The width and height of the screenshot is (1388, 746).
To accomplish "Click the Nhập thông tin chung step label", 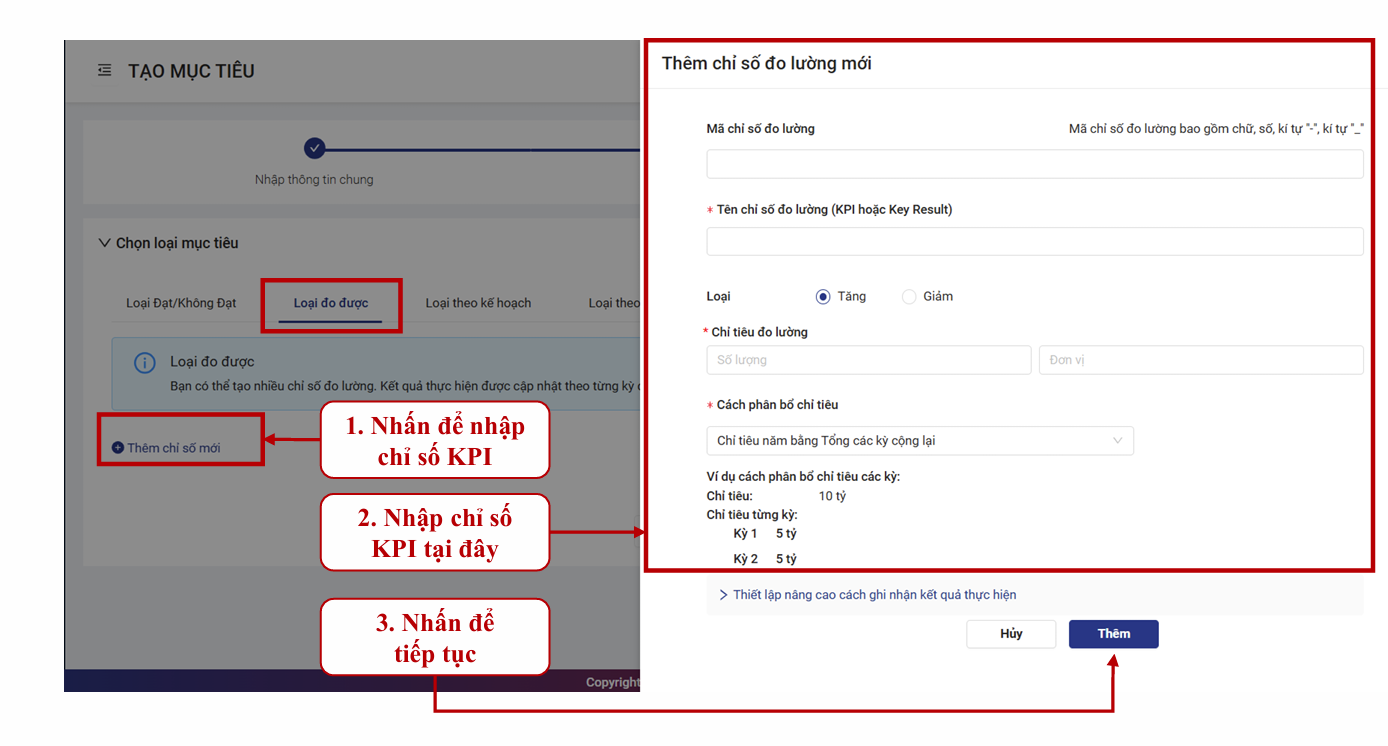I will pyautogui.click(x=314, y=180).
